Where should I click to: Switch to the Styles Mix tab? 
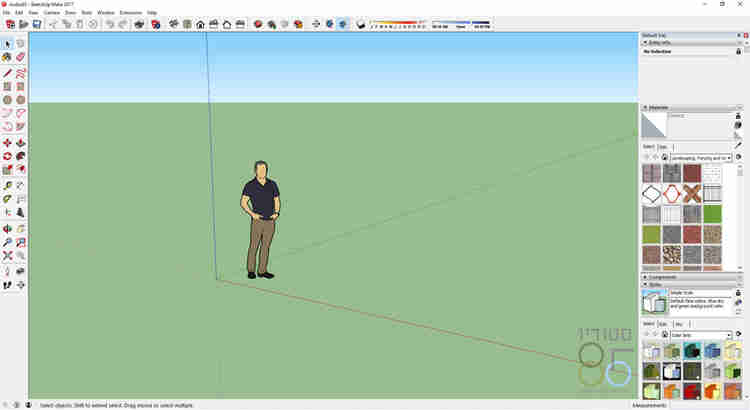tap(679, 324)
